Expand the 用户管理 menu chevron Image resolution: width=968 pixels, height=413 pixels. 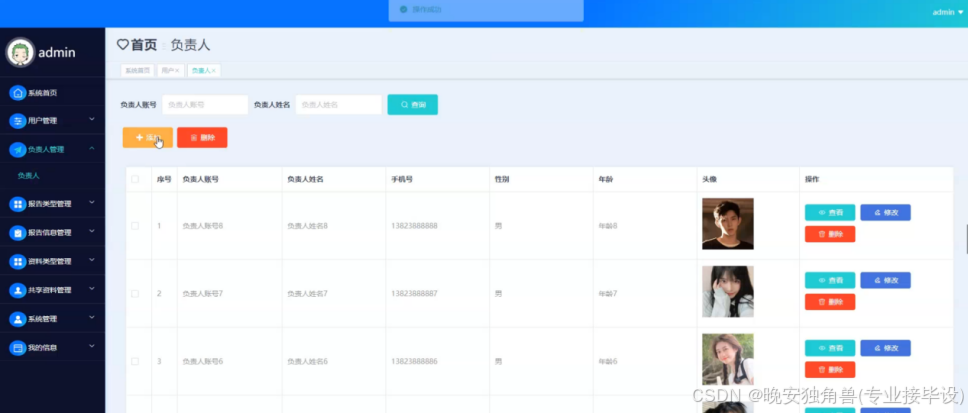(x=91, y=119)
